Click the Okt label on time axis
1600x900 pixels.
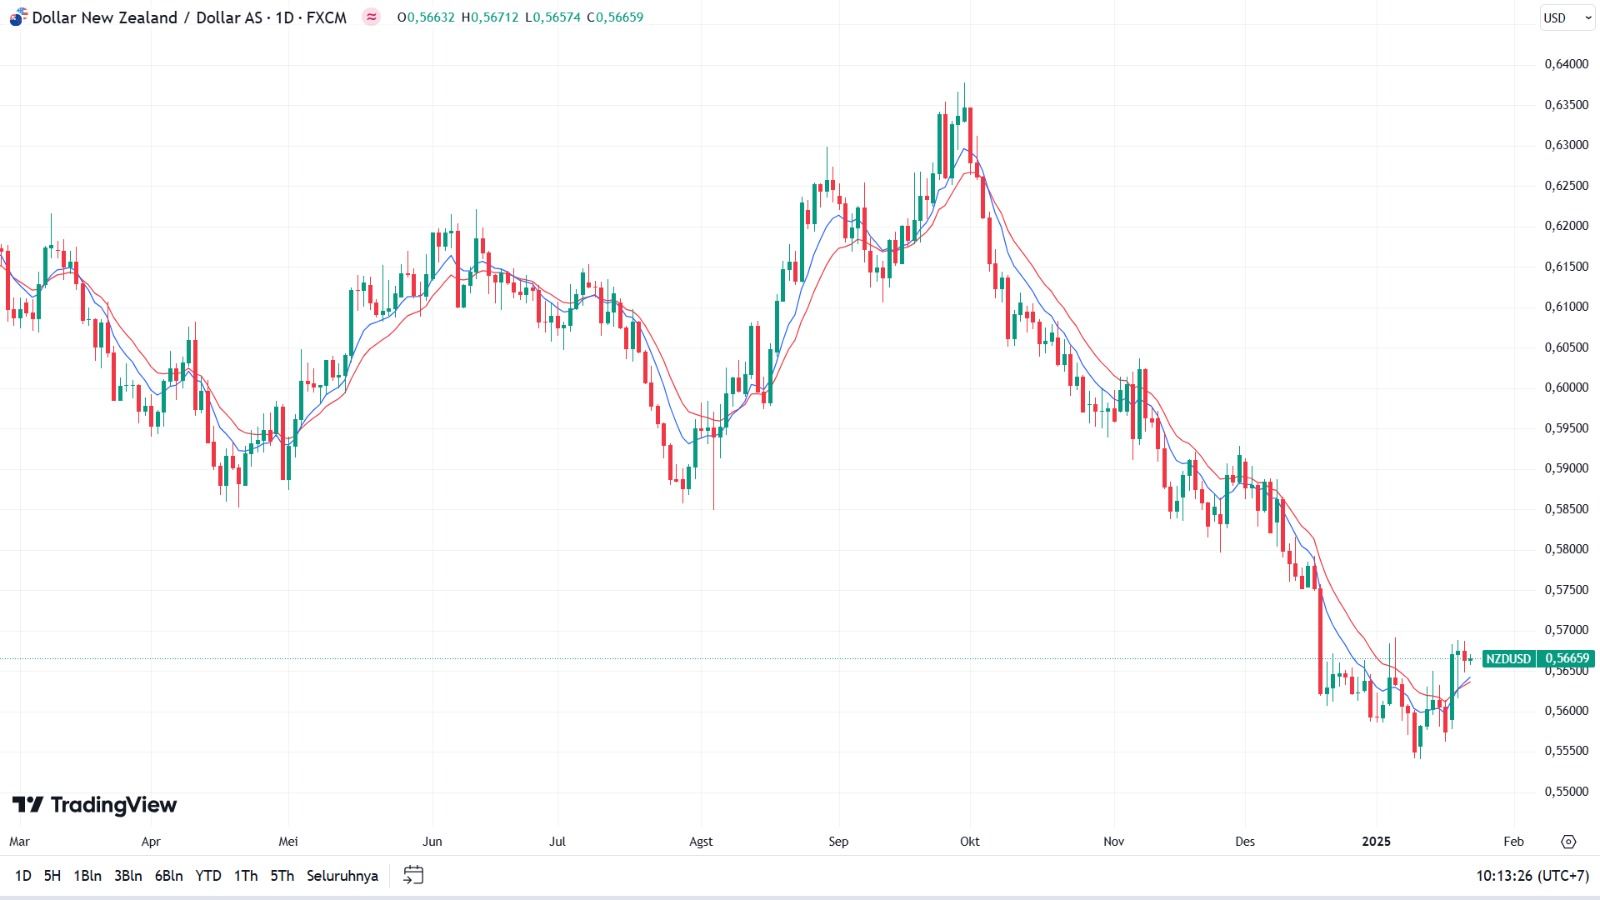[970, 842]
